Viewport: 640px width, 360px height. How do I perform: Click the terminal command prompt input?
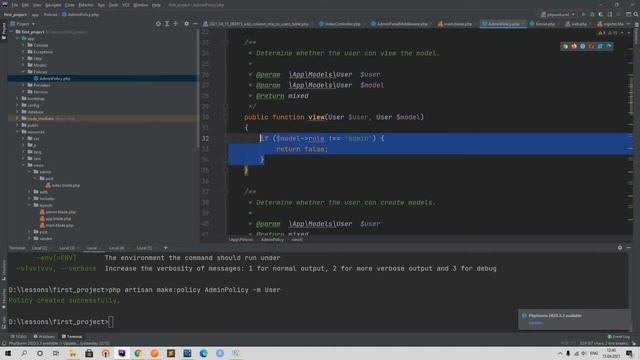(111, 322)
